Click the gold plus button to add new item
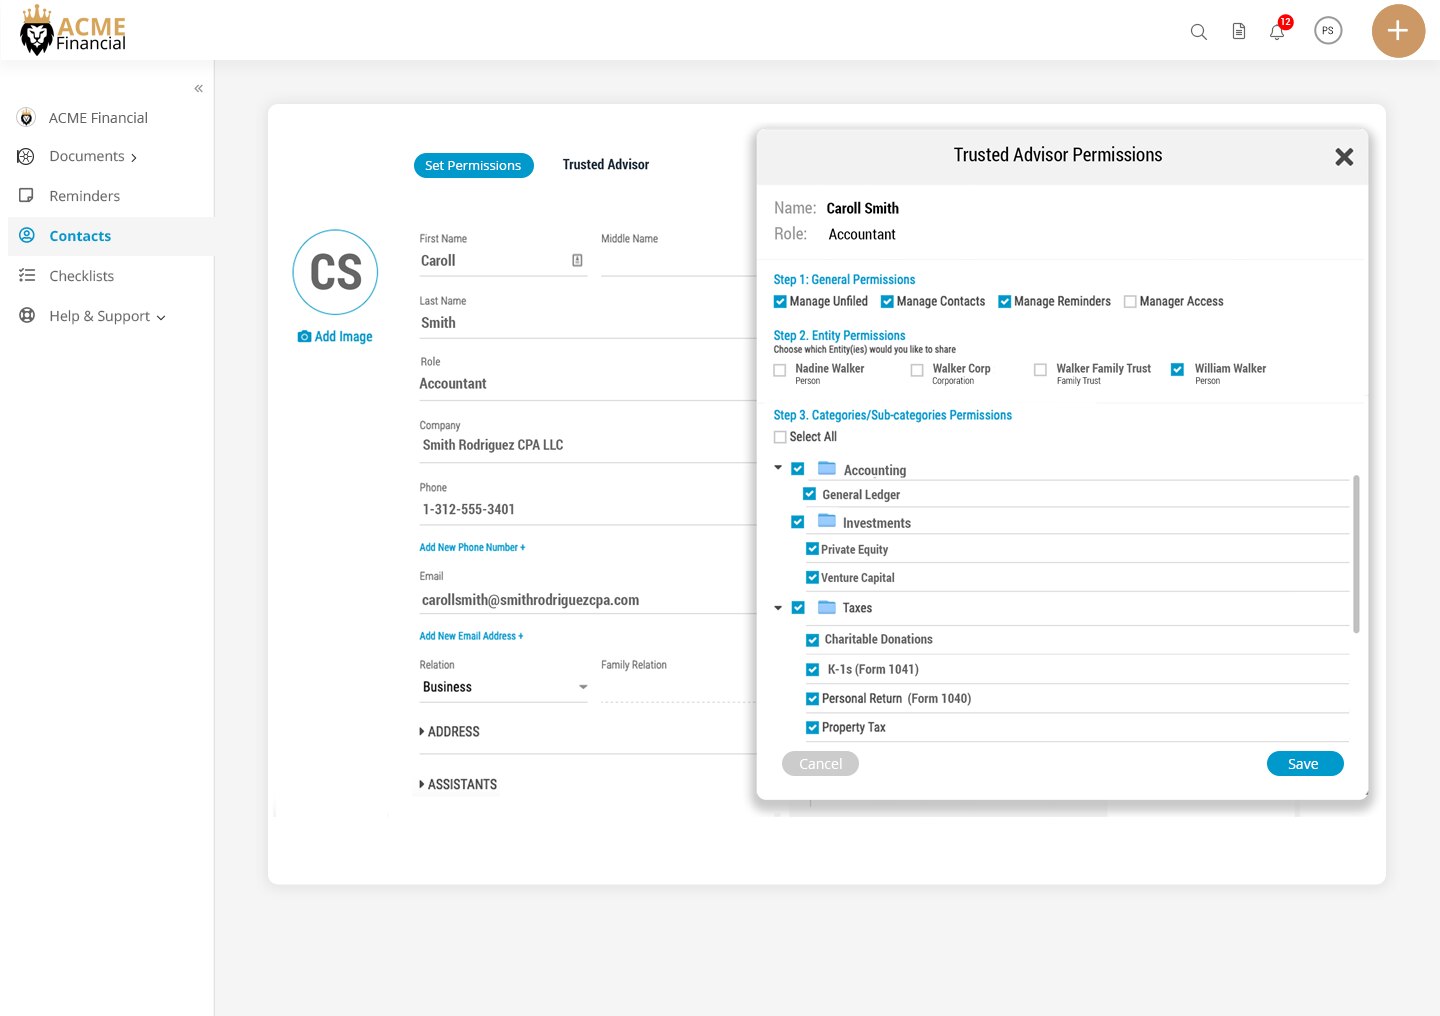 coord(1397,31)
